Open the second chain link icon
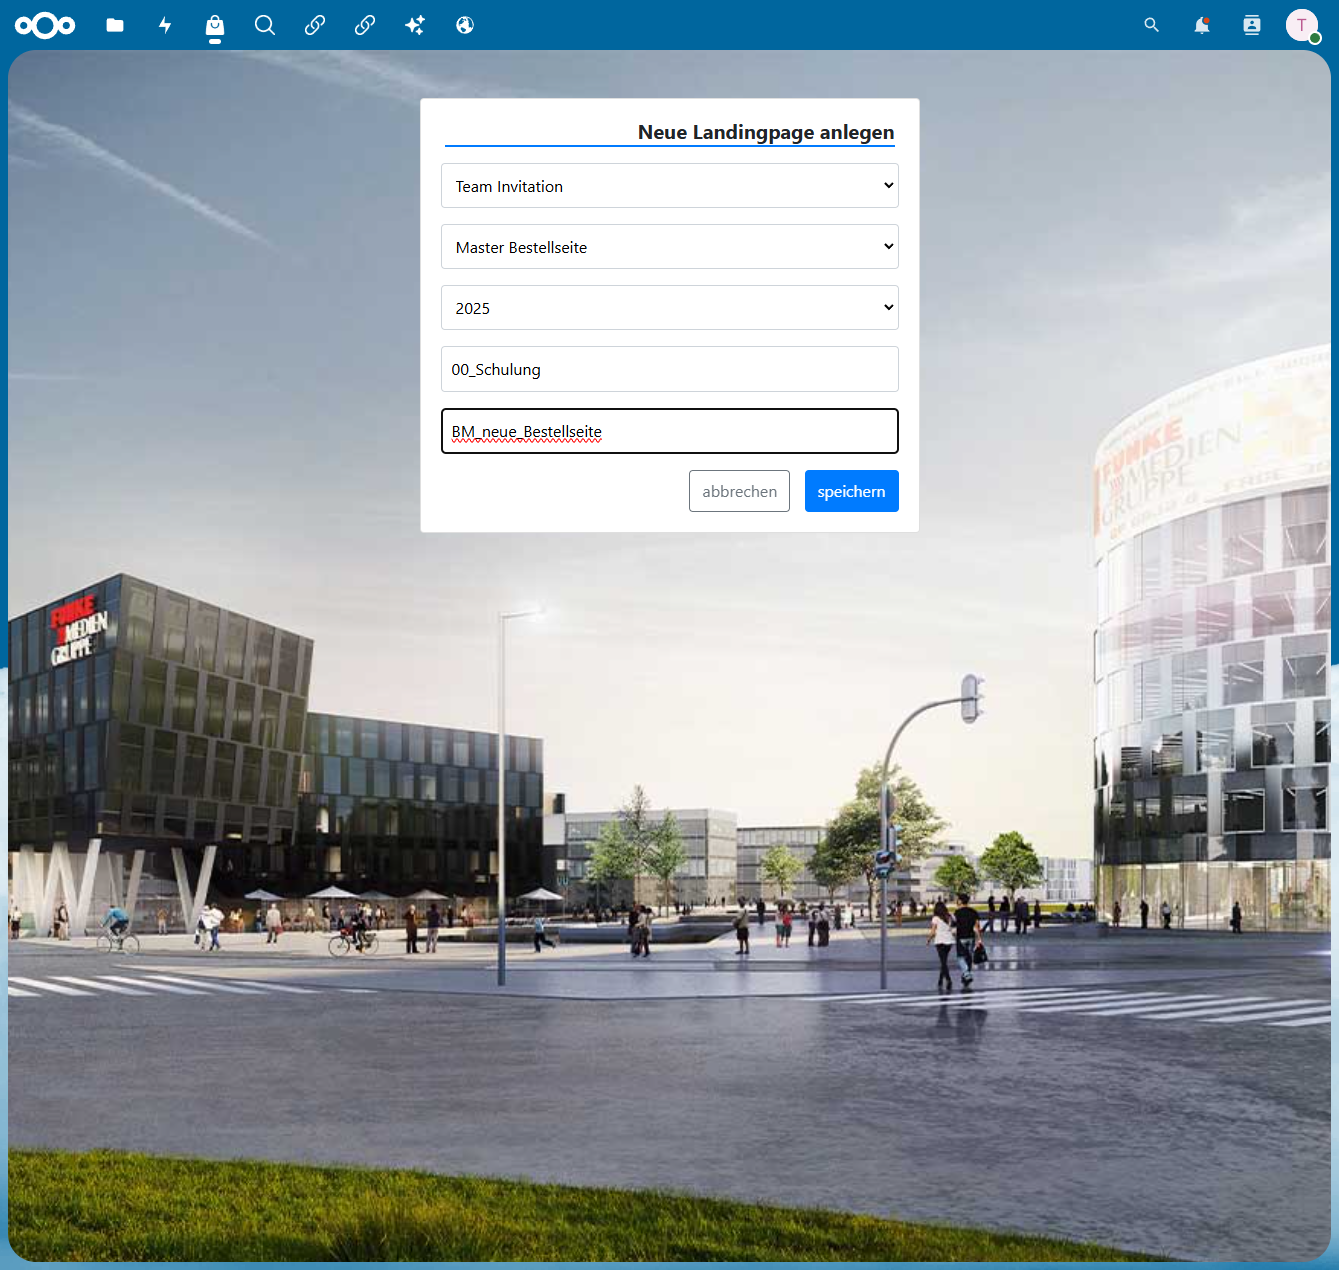Image resolution: width=1339 pixels, height=1270 pixels. tap(365, 25)
